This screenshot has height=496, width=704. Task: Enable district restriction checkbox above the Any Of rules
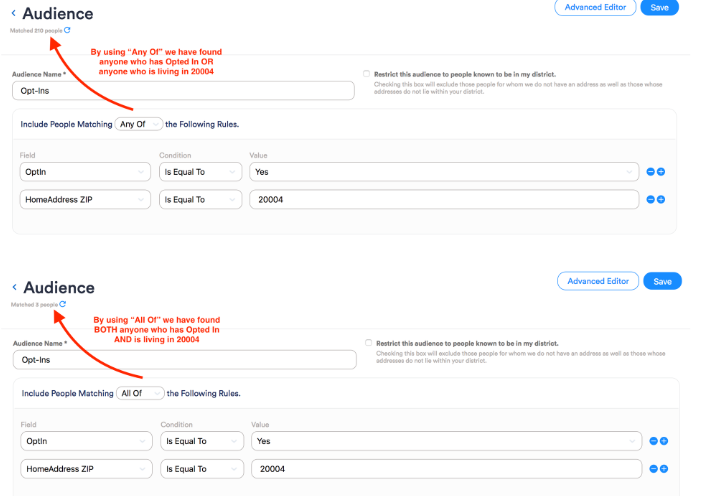(367, 74)
